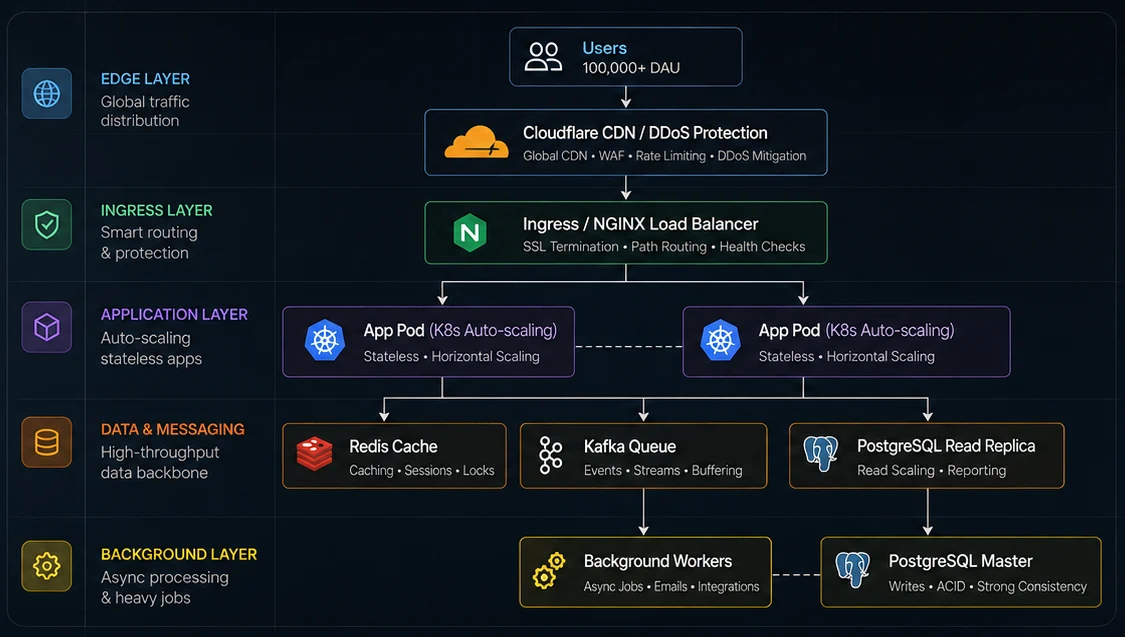1125x637 pixels.
Task: Click the "Auto-scaling stateless apps" description
Action: [x=151, y=348]
